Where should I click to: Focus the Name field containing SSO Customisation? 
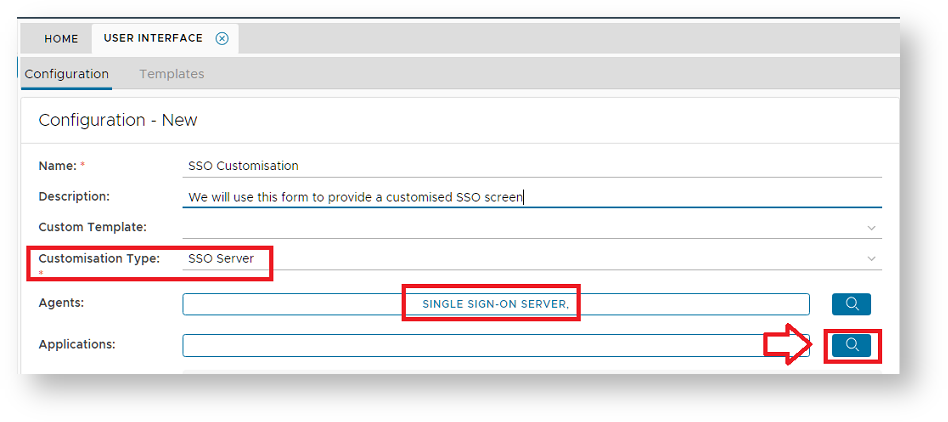[530, 166]
